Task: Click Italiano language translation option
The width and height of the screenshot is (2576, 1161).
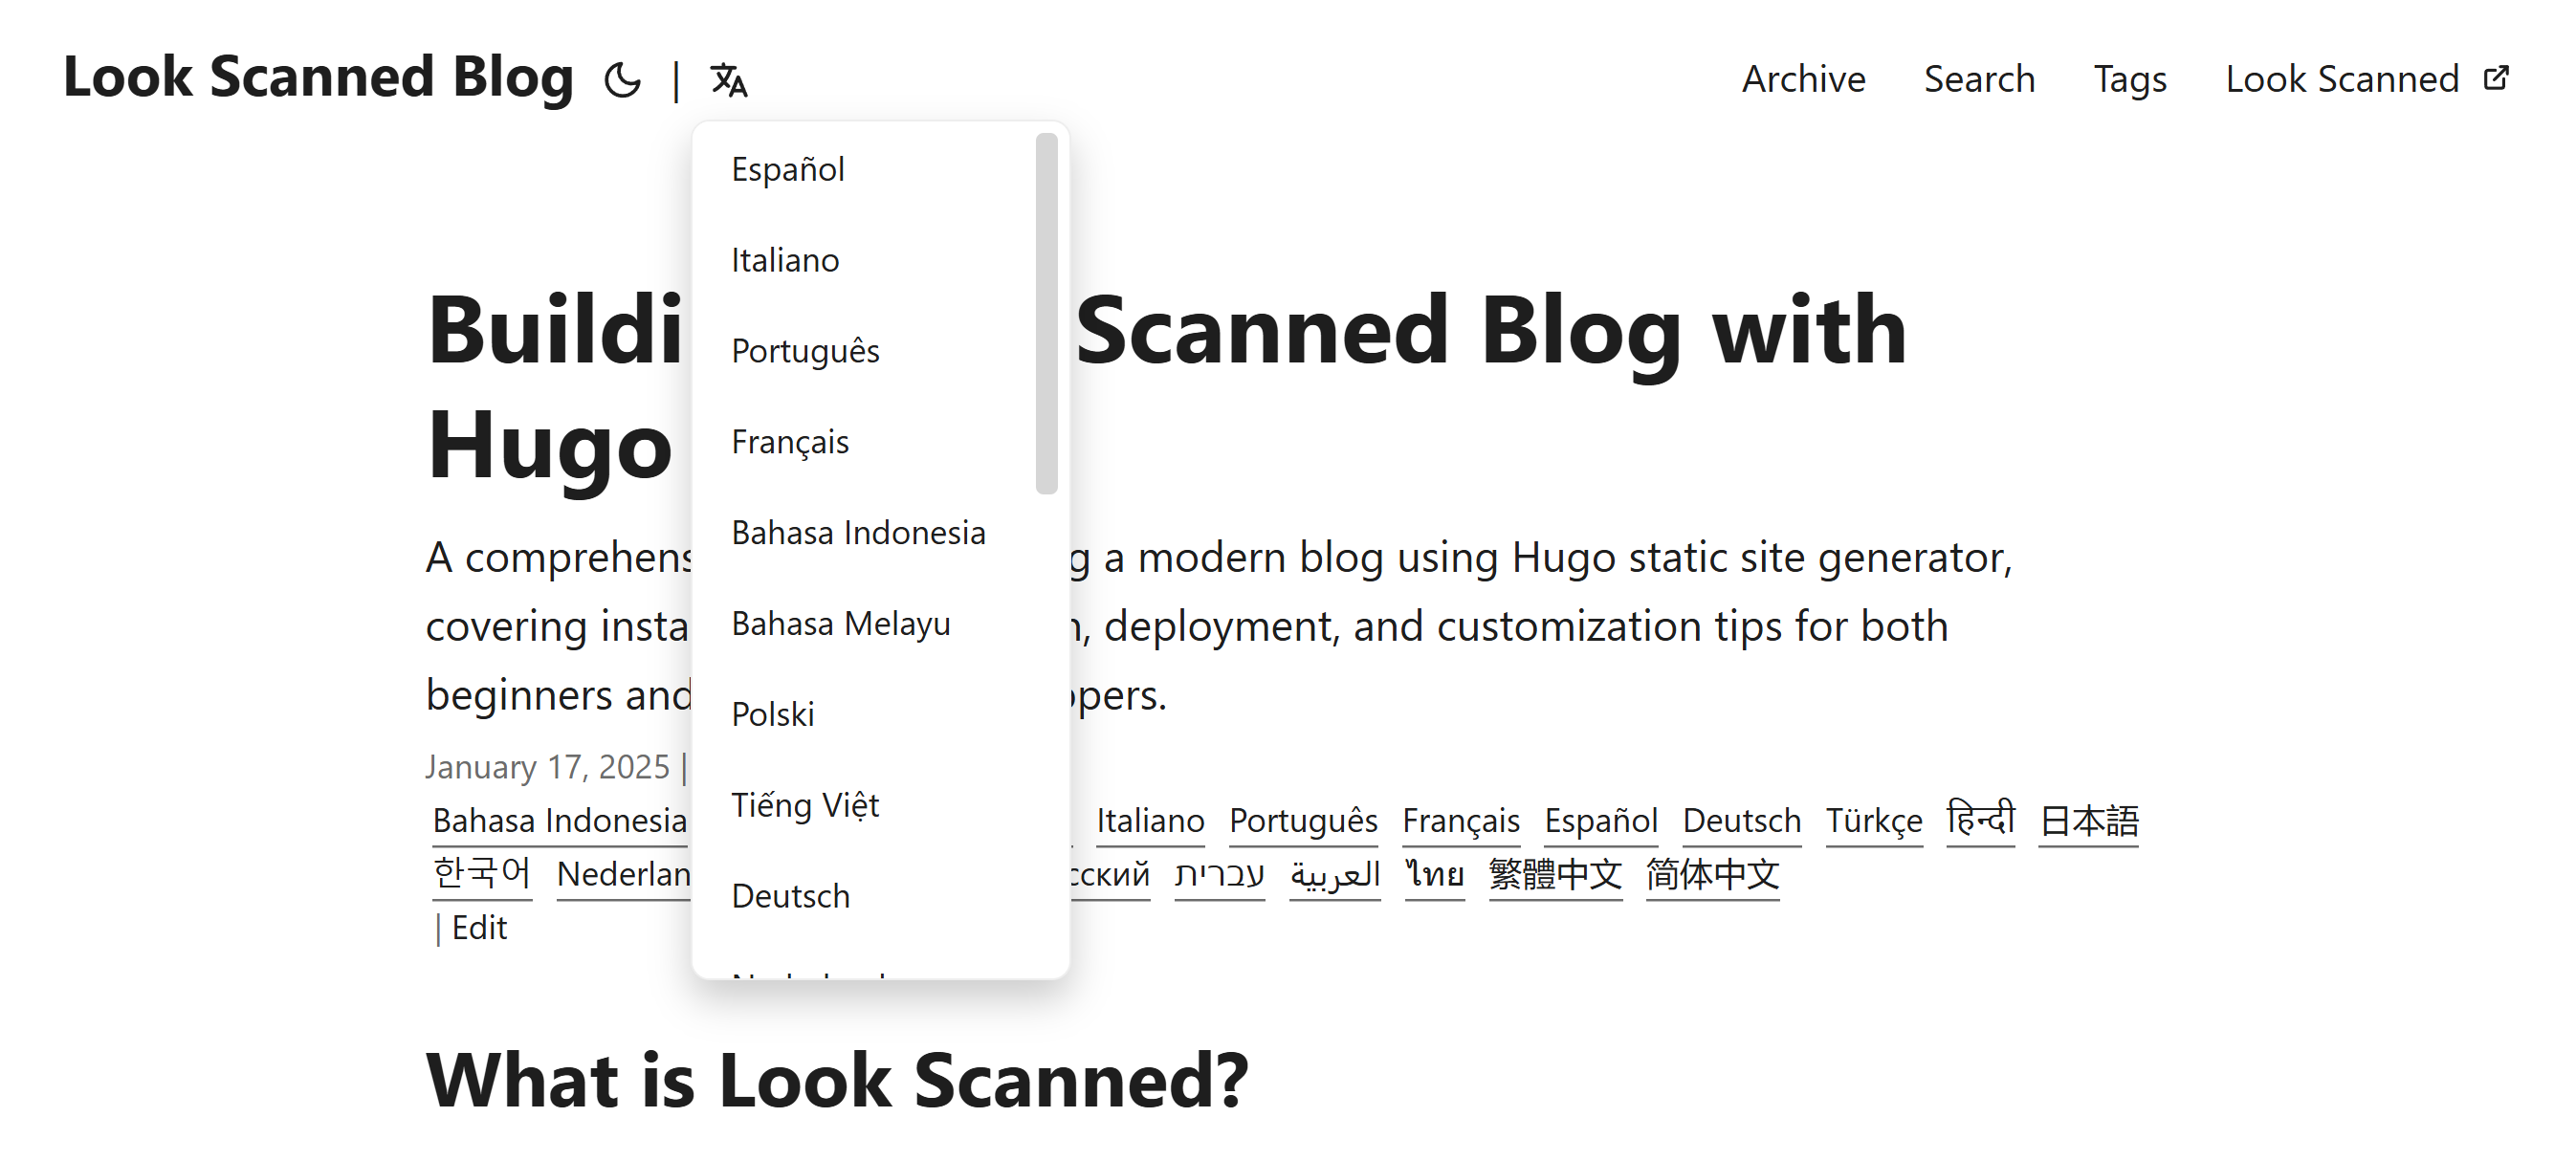Action: tap(785, 259)
